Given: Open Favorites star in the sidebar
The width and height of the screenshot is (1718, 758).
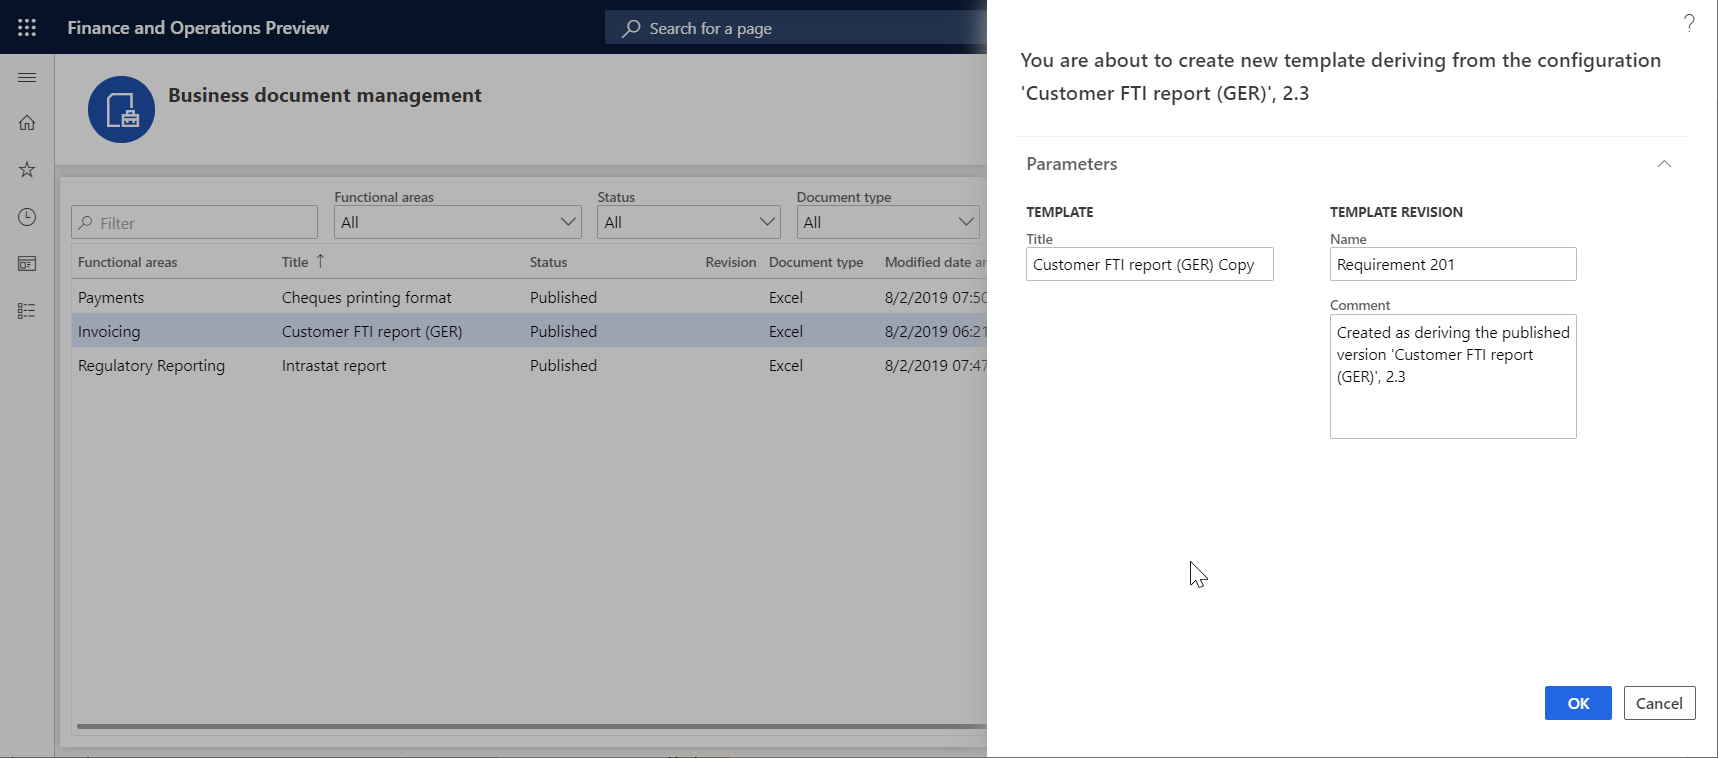Looking at the screenshot, I should (x=27, y=170).
